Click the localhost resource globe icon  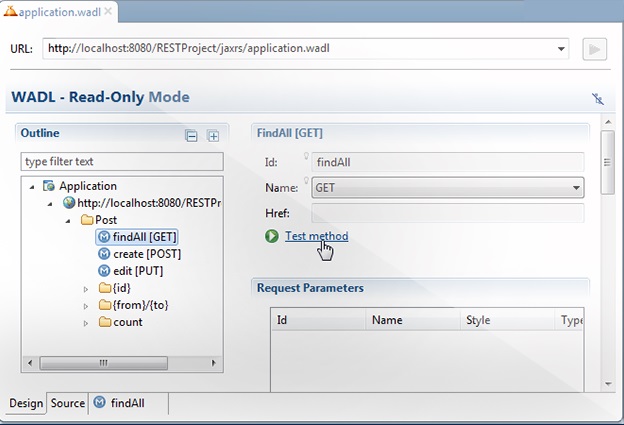tap(68, 203)
